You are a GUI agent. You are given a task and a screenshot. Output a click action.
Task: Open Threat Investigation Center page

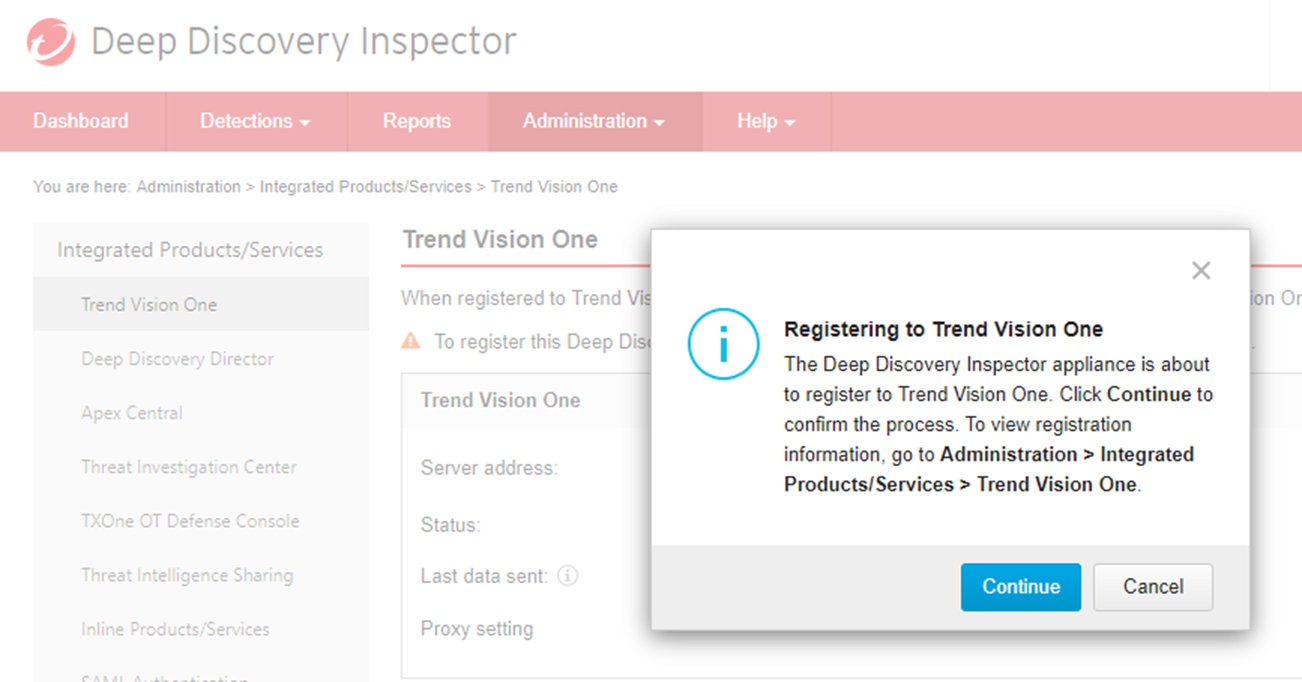coord(189,467)
